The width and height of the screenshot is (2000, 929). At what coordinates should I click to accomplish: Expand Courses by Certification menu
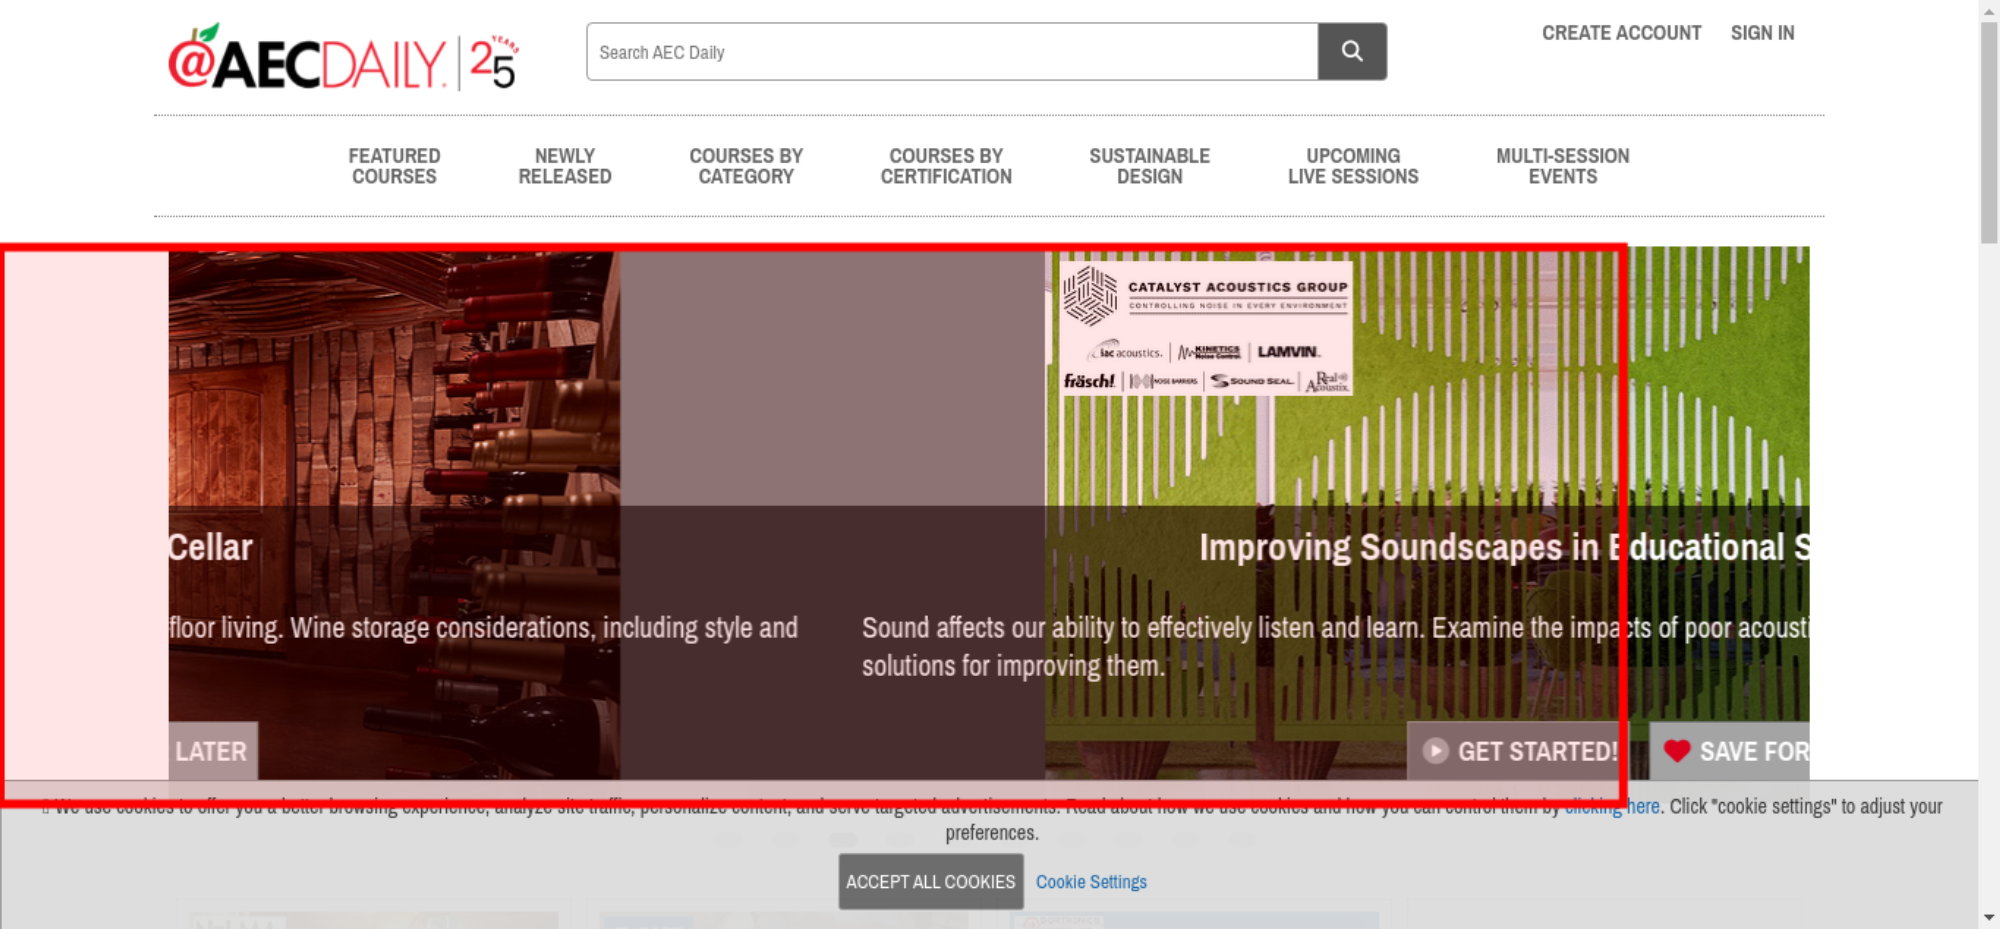pyautogui.click(x=946, y=166)
